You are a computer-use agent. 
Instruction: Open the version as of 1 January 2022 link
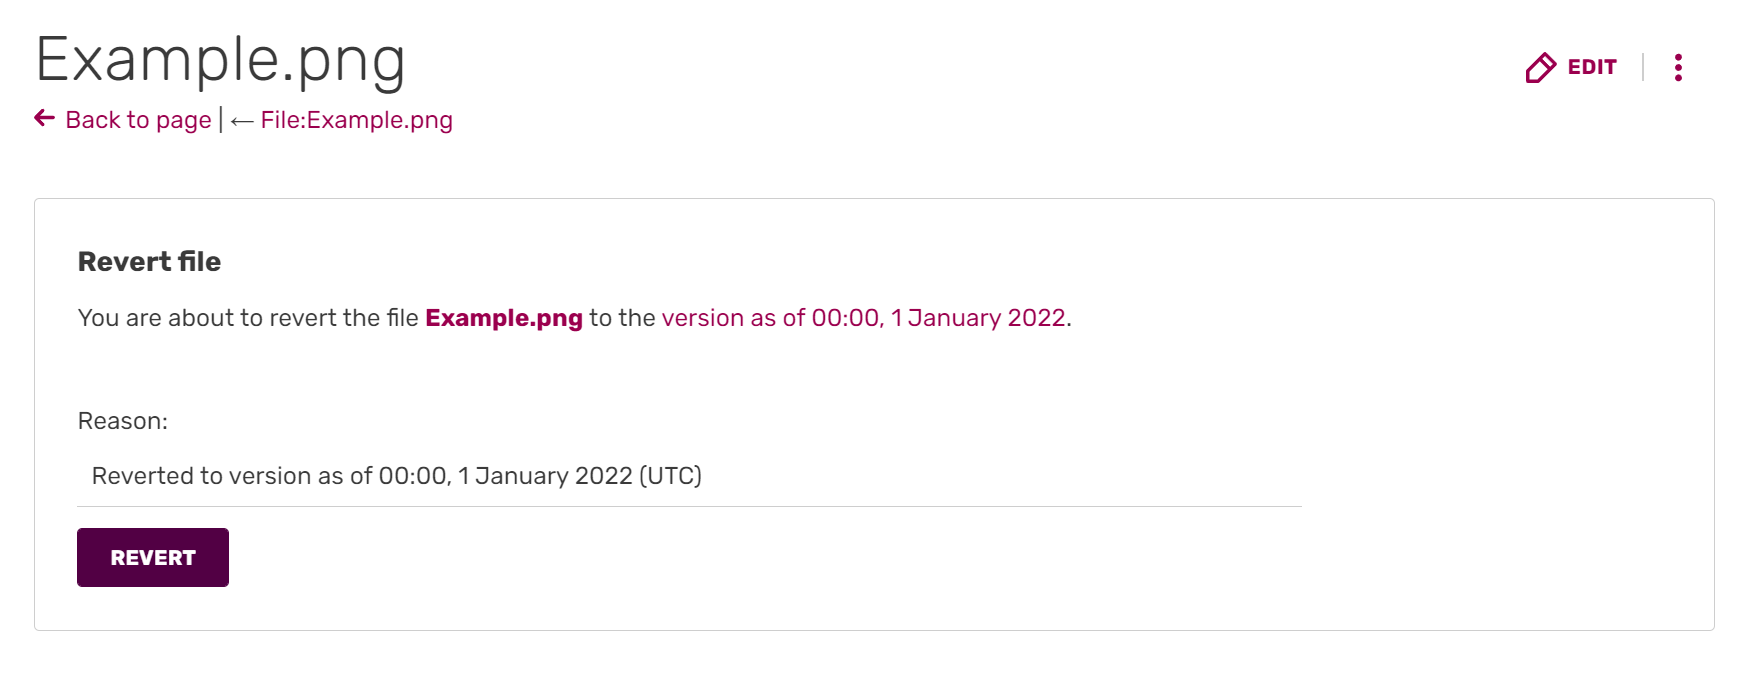pyautogui.click(x=864, y=318)
